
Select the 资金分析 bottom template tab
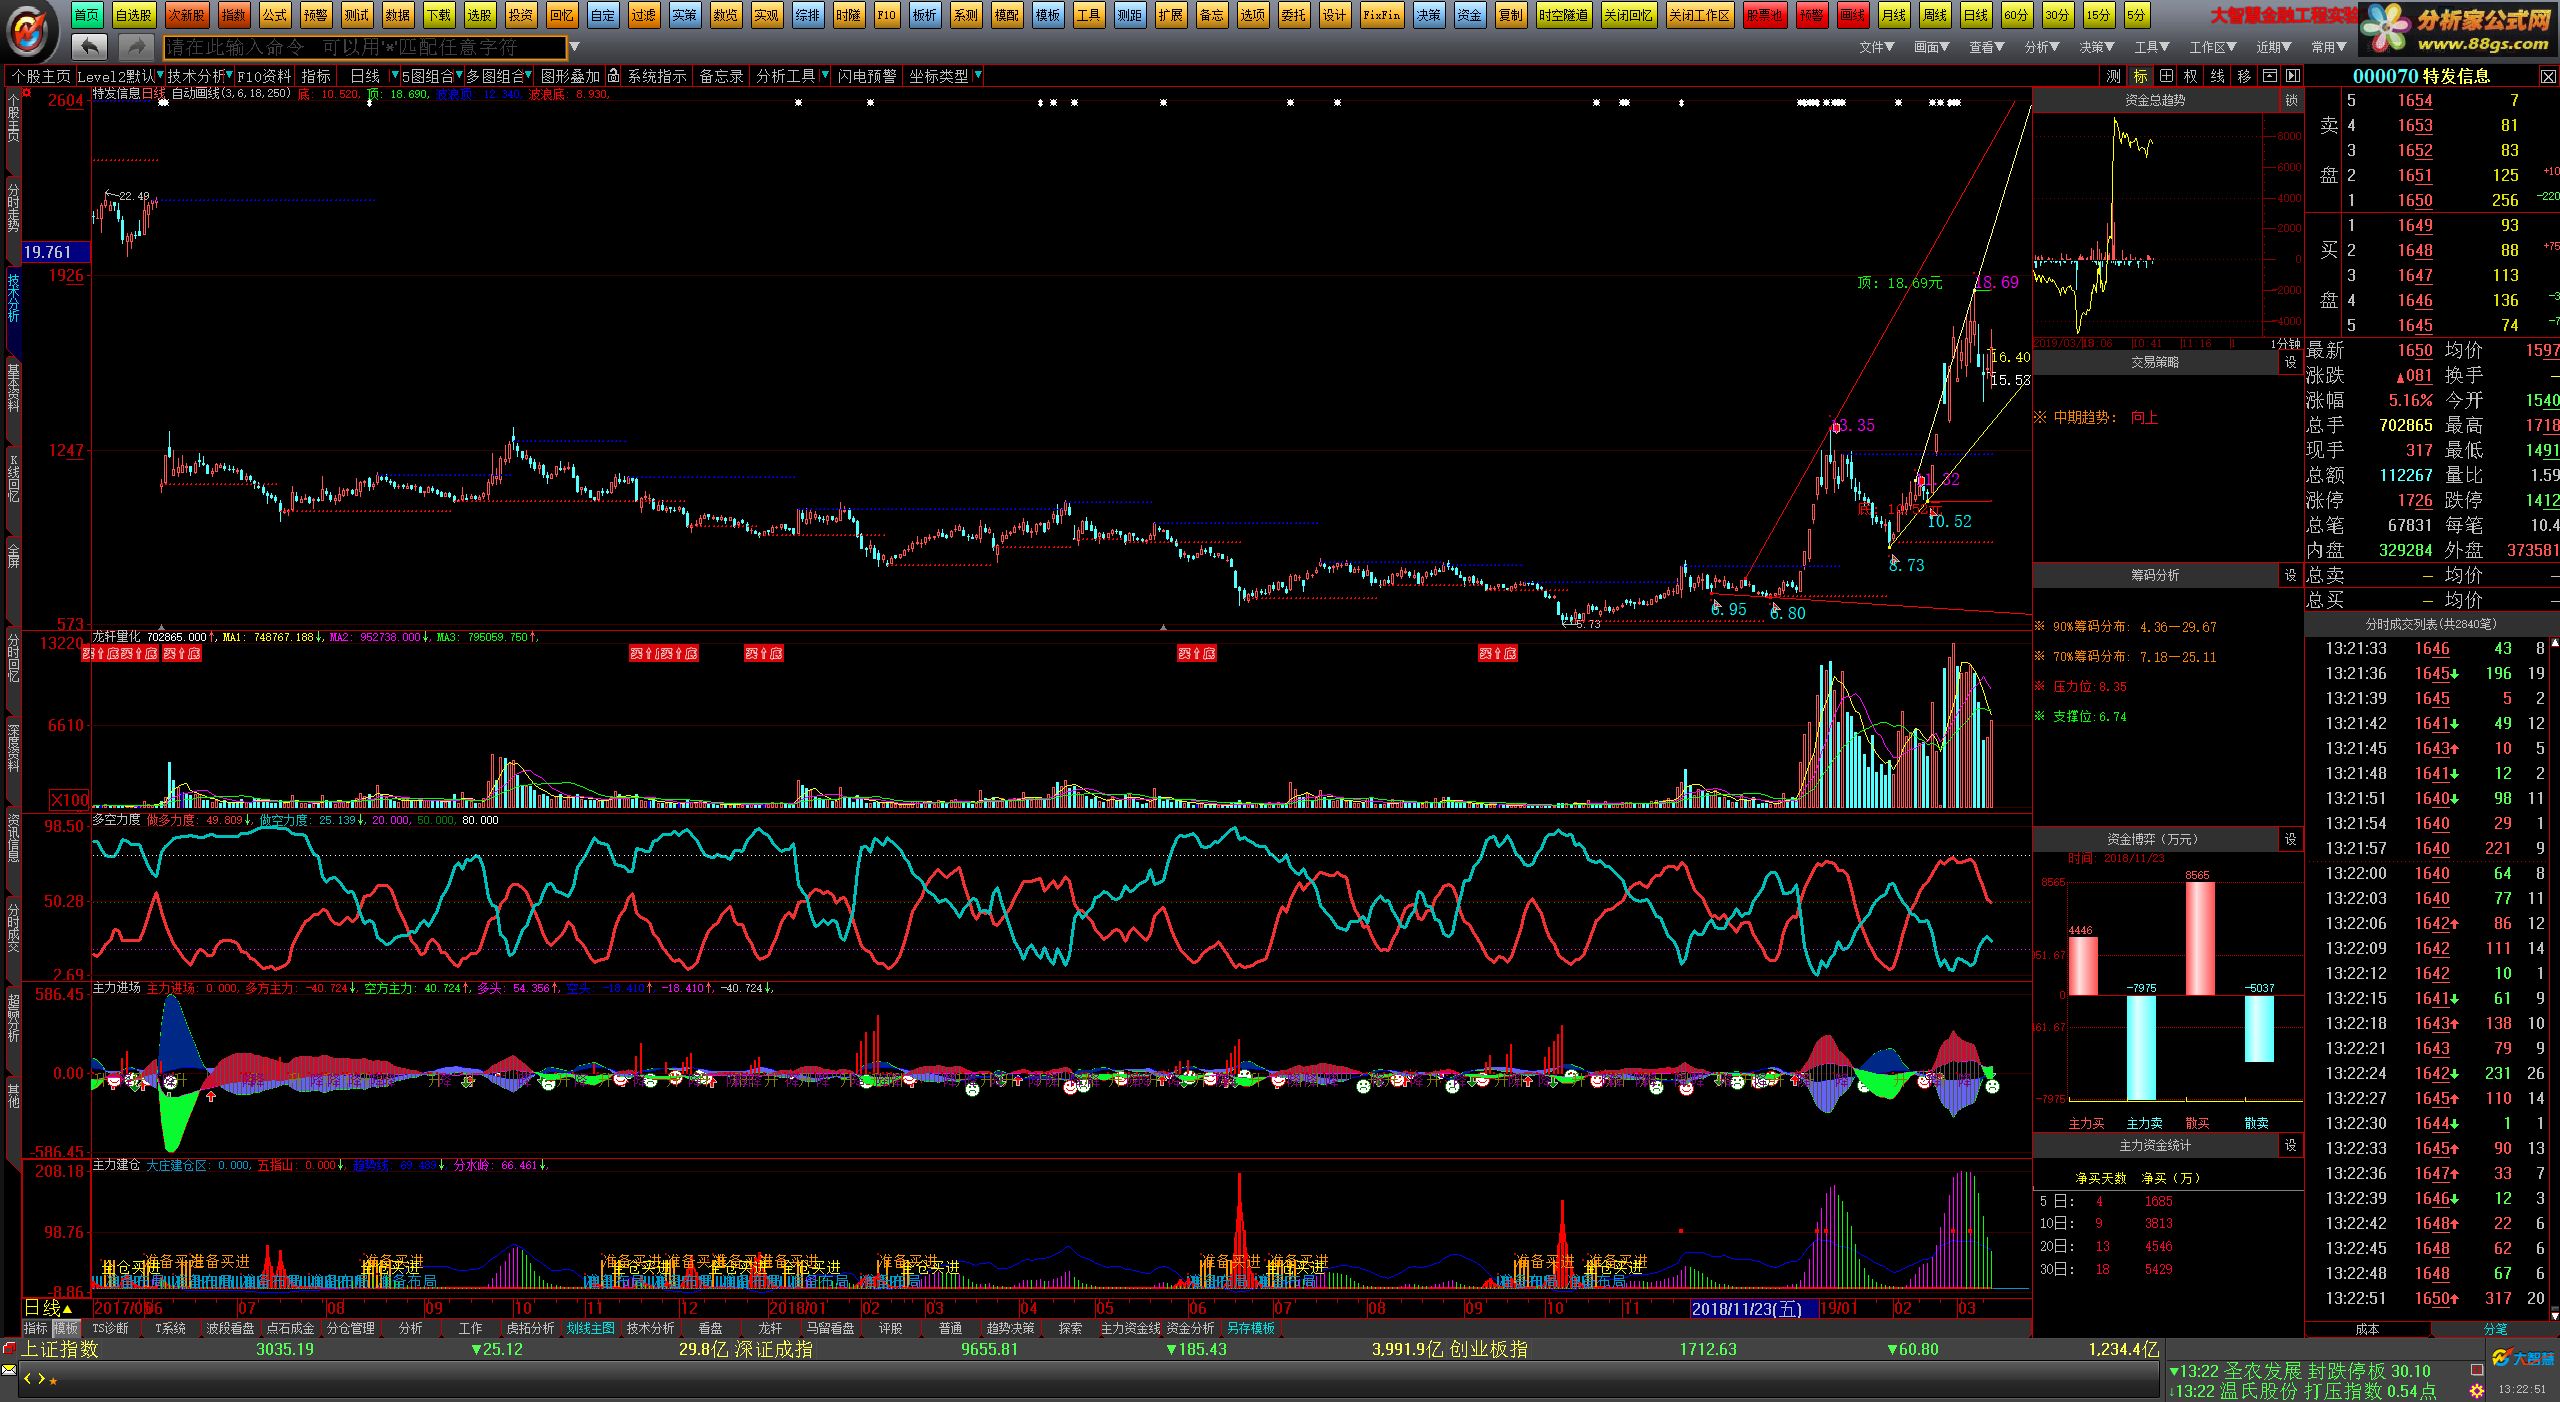(x=1190, y=1329)
